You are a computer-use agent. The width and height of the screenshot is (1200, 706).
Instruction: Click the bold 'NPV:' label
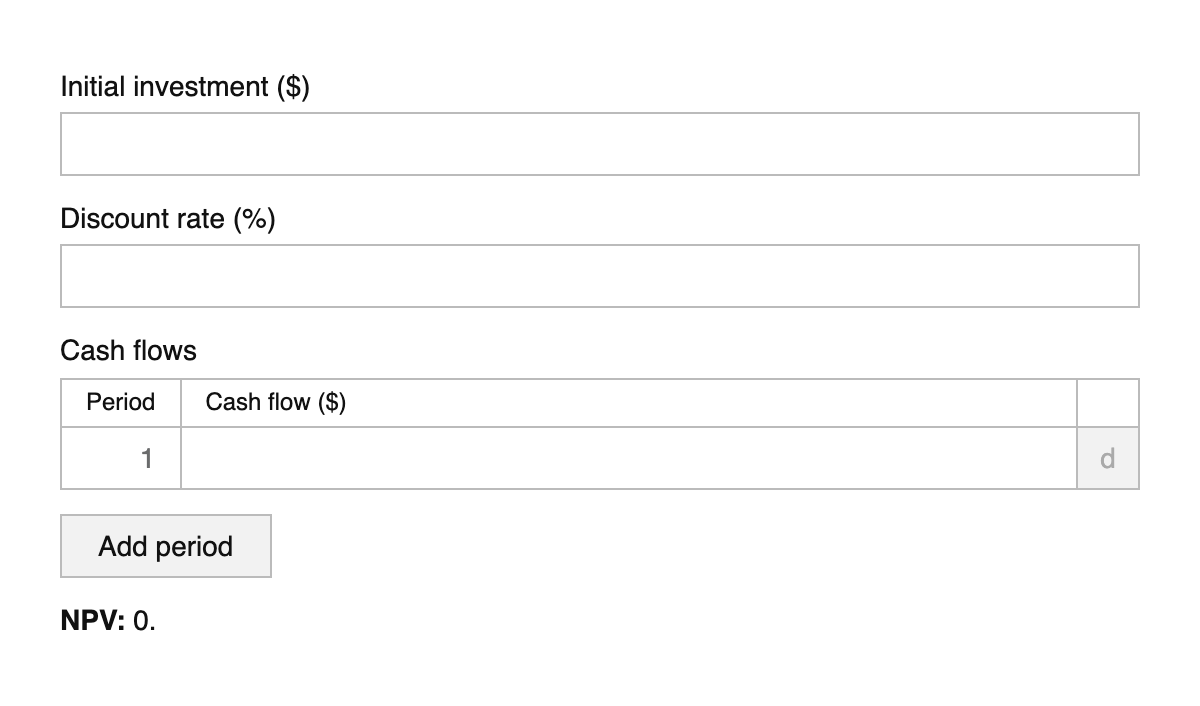93,621
